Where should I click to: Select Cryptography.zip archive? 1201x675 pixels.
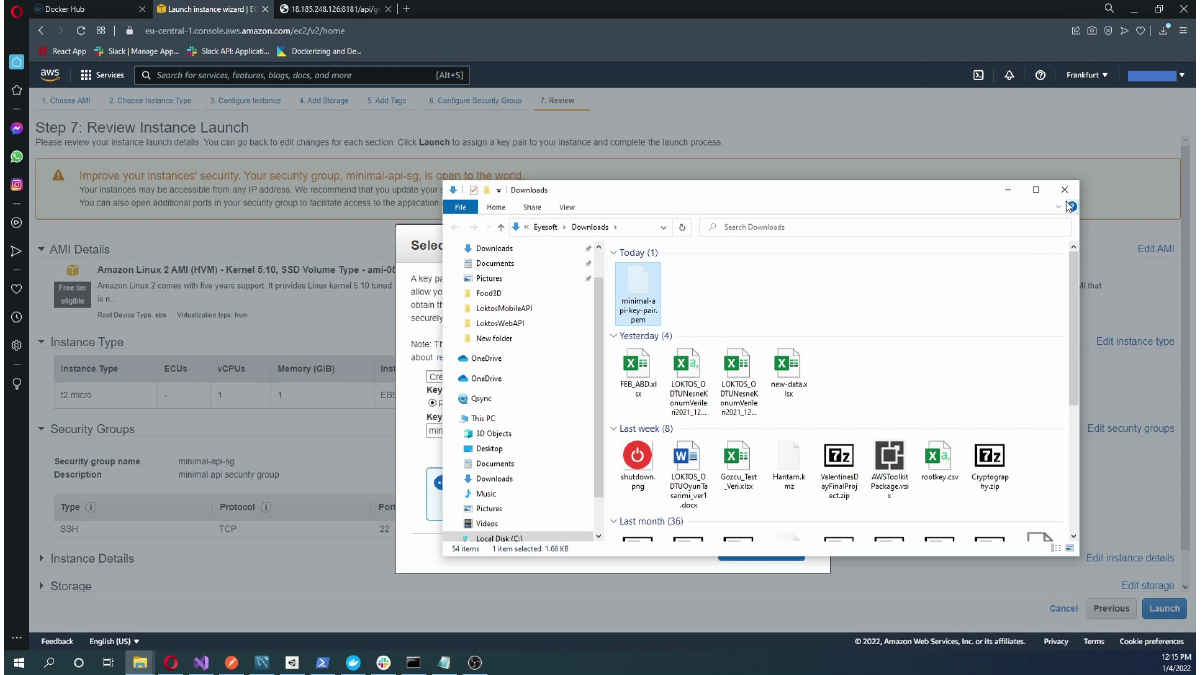pos(989,465)
